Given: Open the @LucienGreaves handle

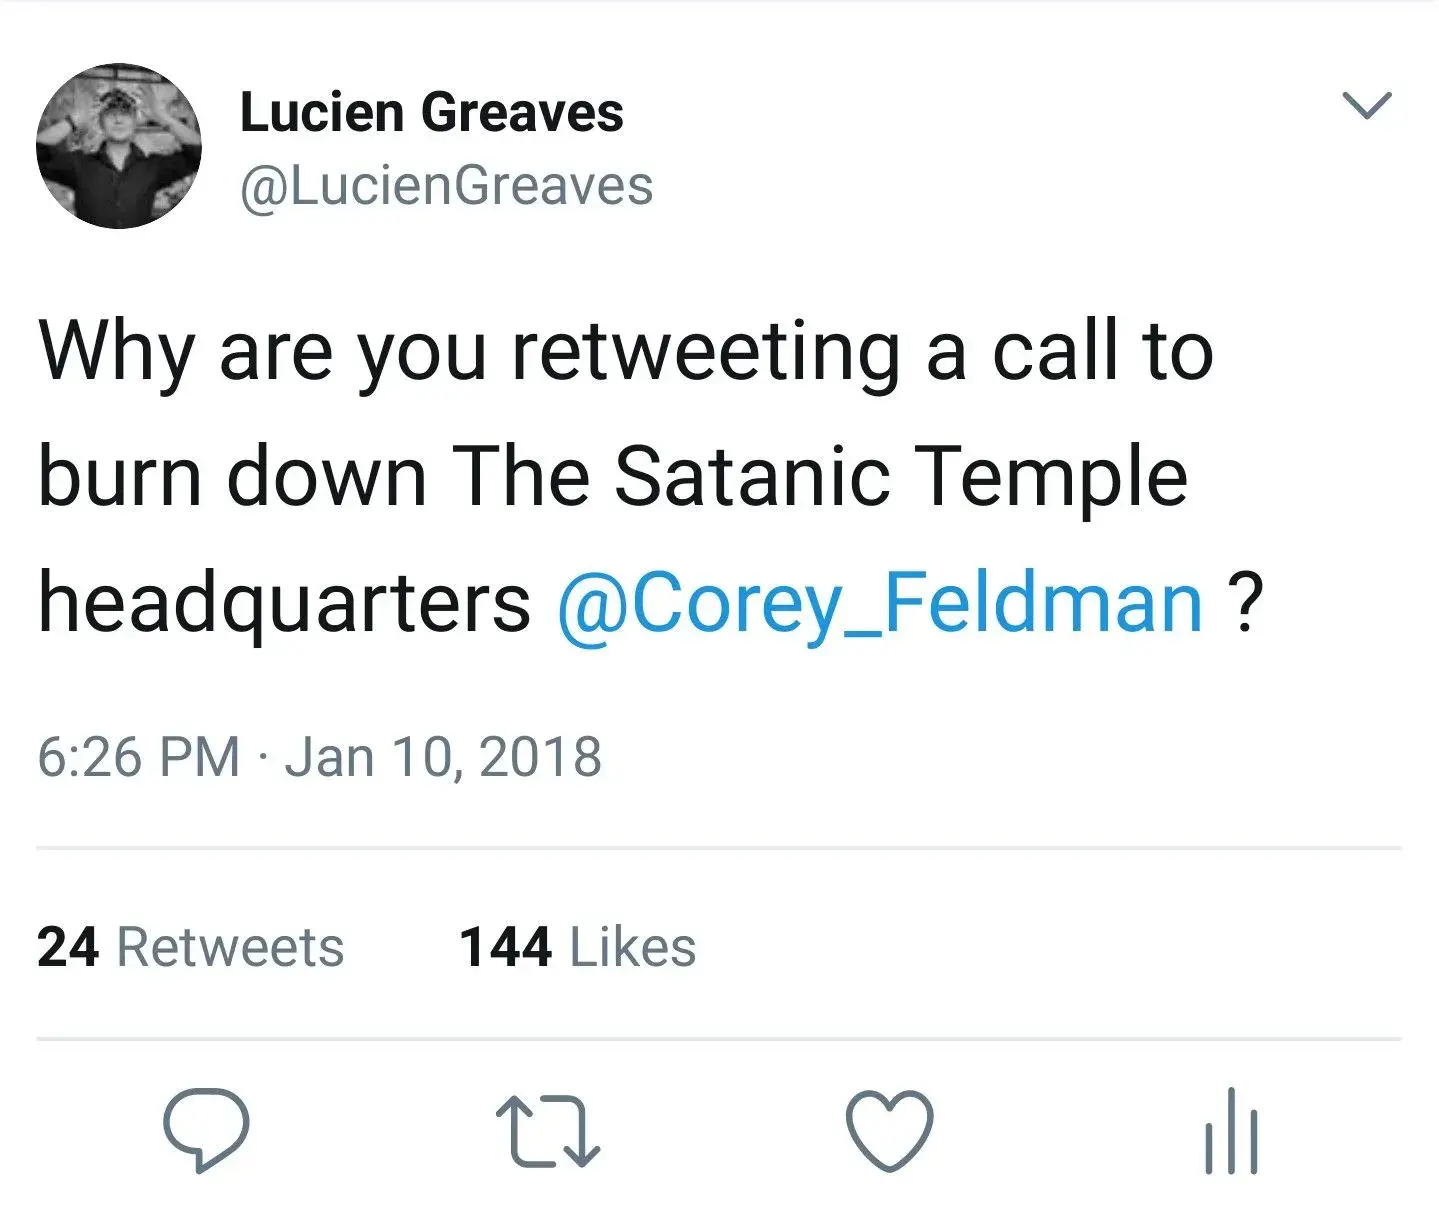Looking at the screenshot, I should point(446,187).
